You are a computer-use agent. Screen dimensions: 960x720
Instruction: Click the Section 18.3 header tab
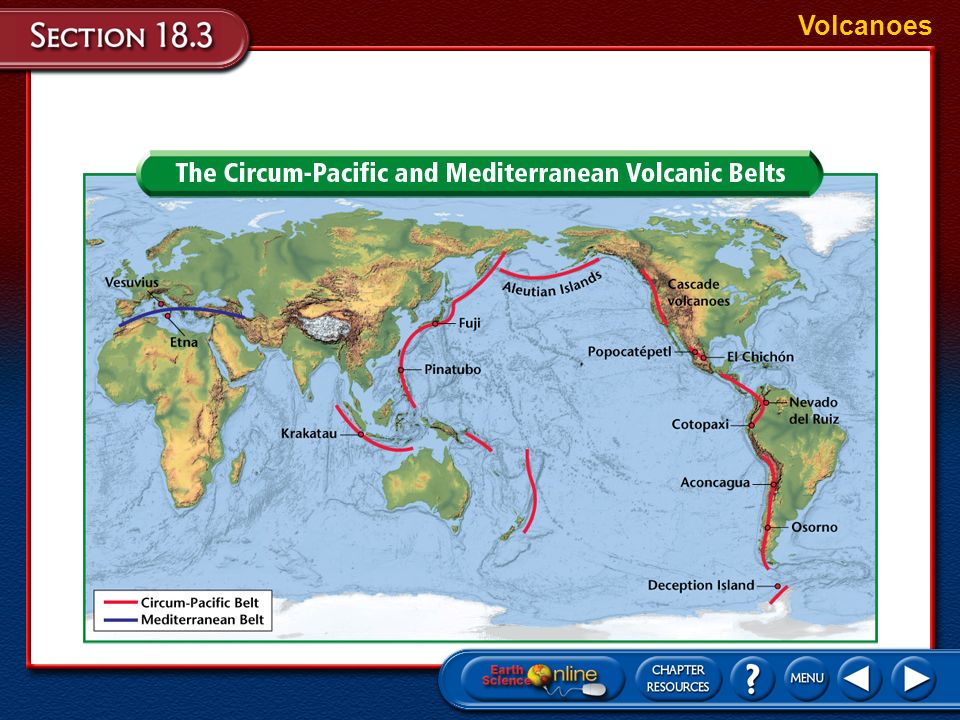pos(122,37)
